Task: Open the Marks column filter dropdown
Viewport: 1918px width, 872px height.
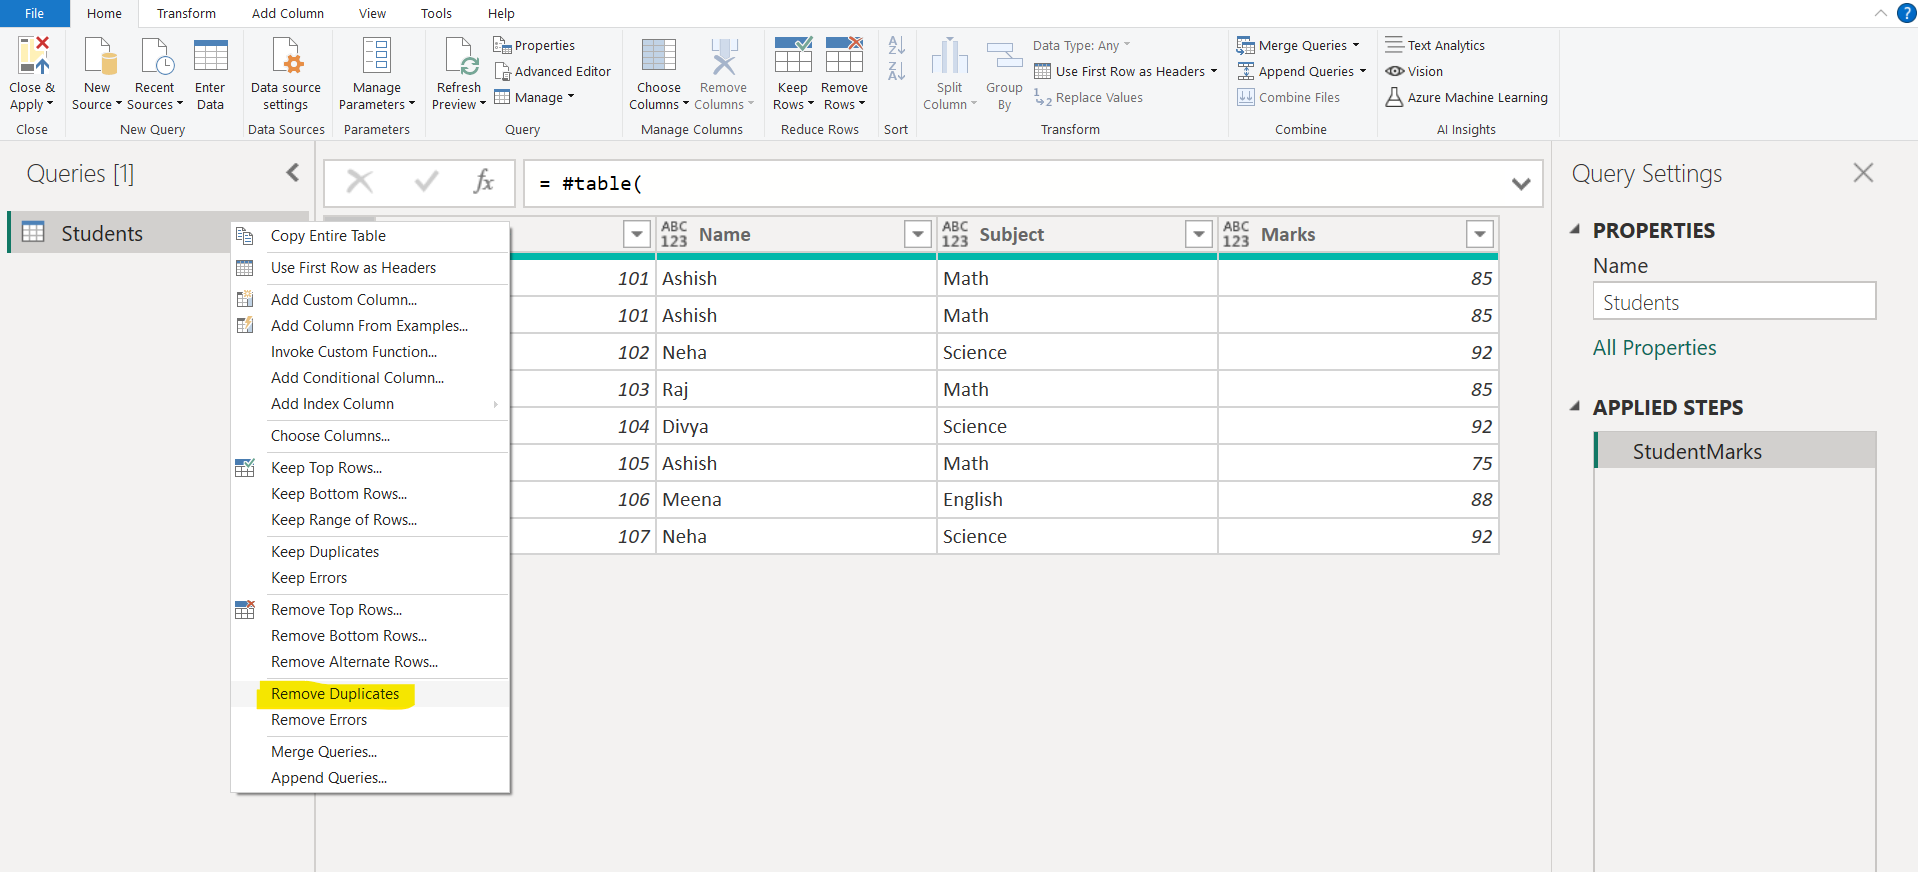Action: [x=1479, y=234]
